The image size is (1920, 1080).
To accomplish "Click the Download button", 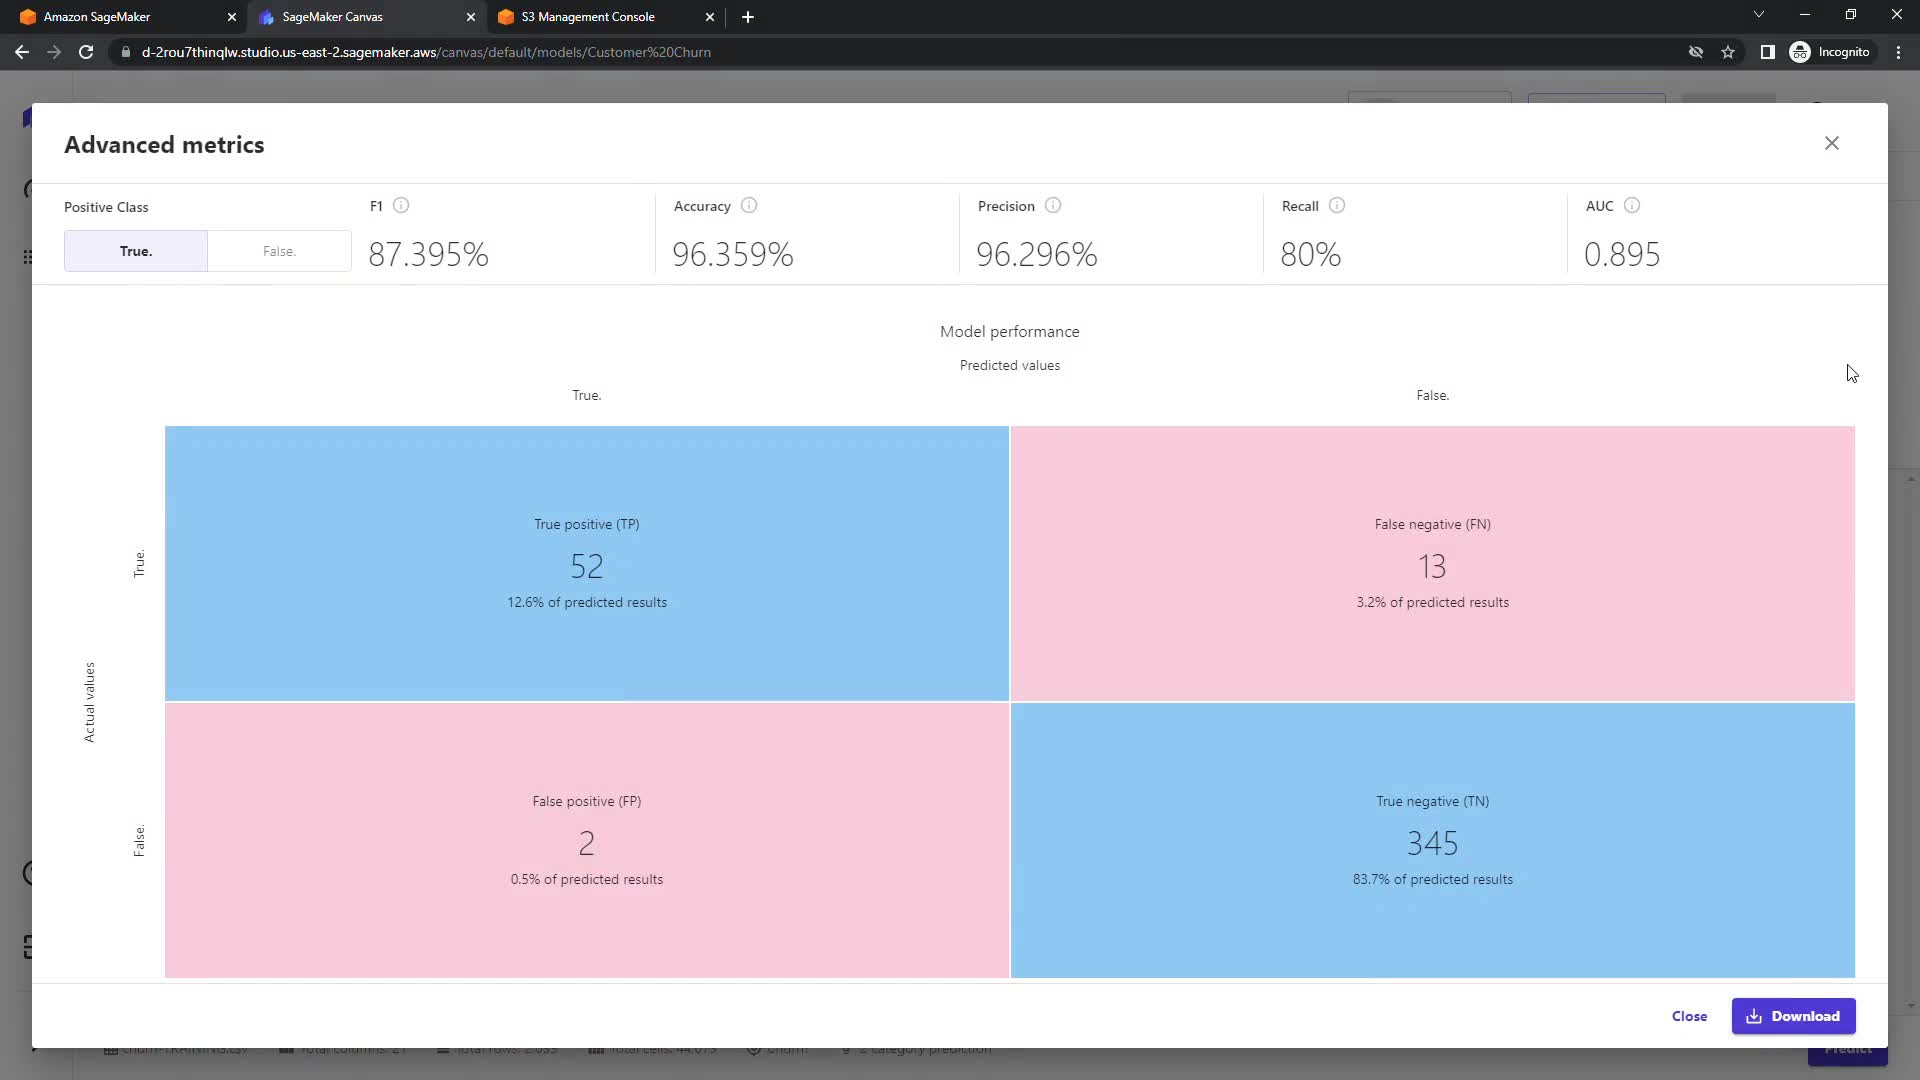I will (1793, 1016).
